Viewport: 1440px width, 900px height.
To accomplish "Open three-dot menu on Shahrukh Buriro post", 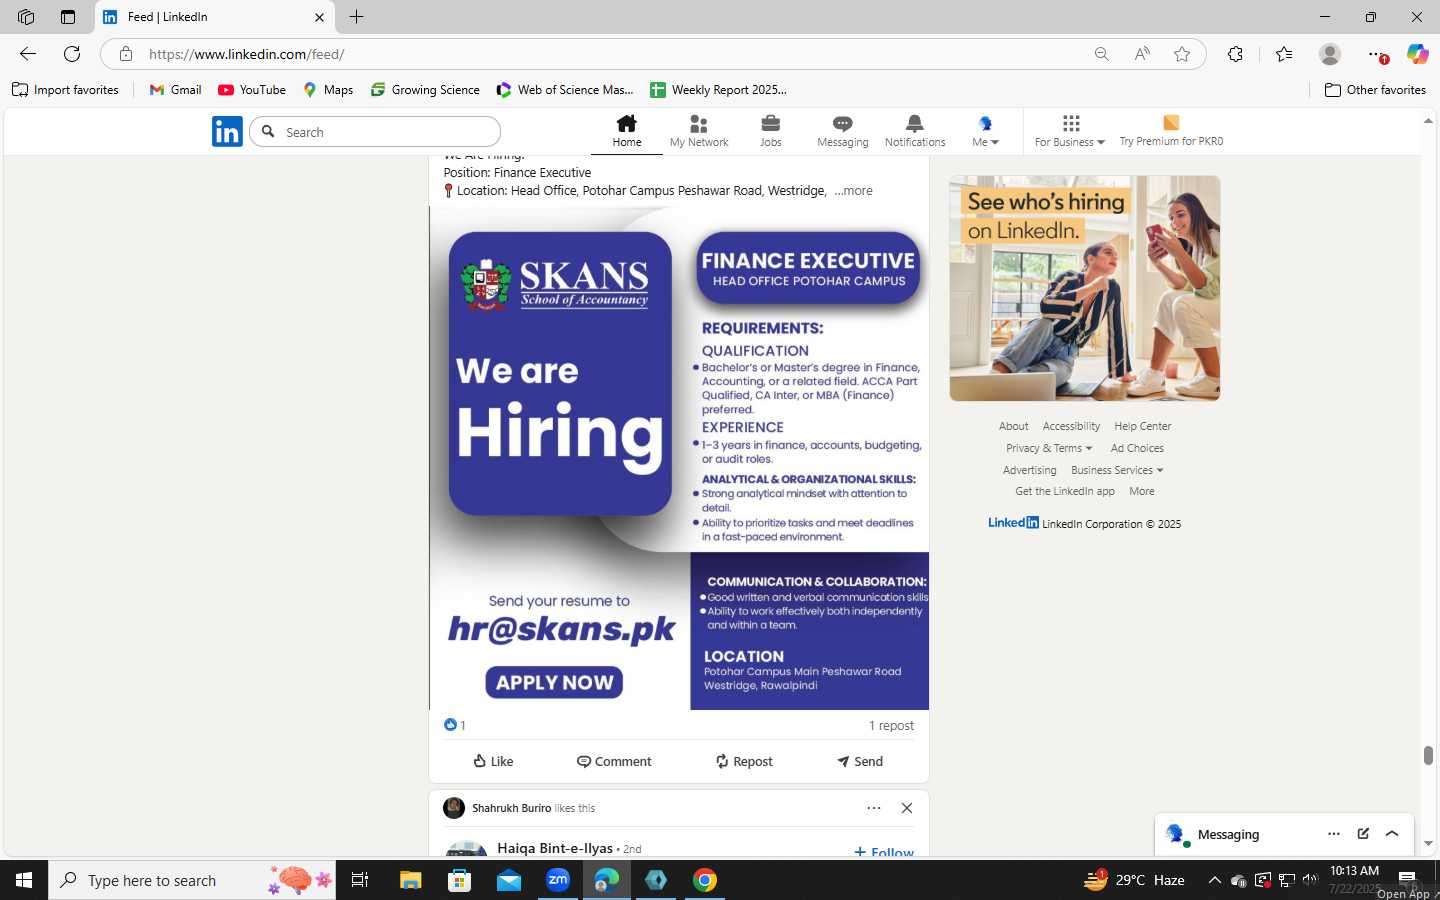I will [x=874, y=808].
